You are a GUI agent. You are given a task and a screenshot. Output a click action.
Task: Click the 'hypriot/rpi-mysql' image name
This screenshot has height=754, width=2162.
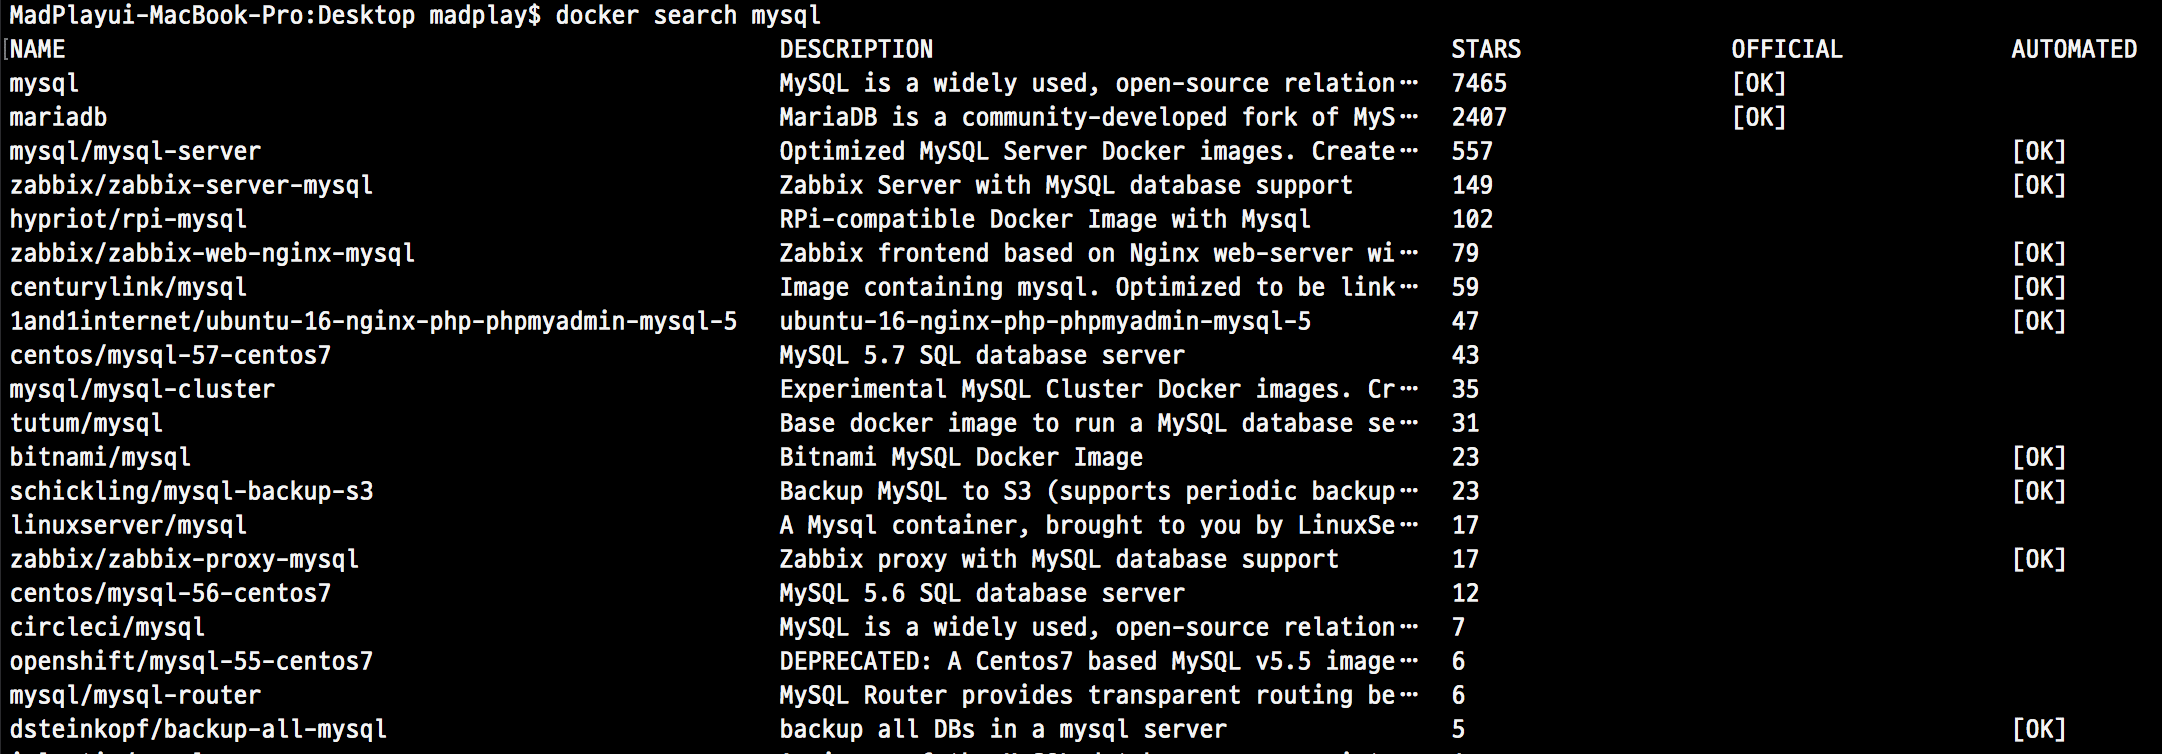tap(128, 219)
